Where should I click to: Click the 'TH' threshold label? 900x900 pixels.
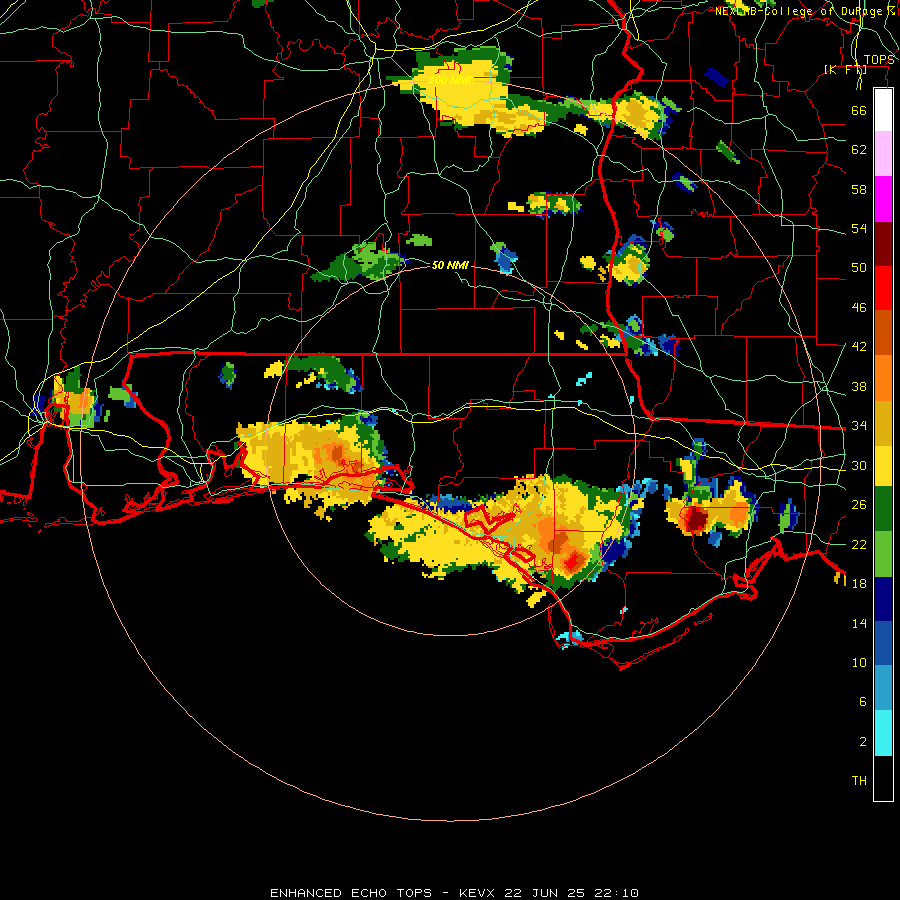click(x=859, y=781)
